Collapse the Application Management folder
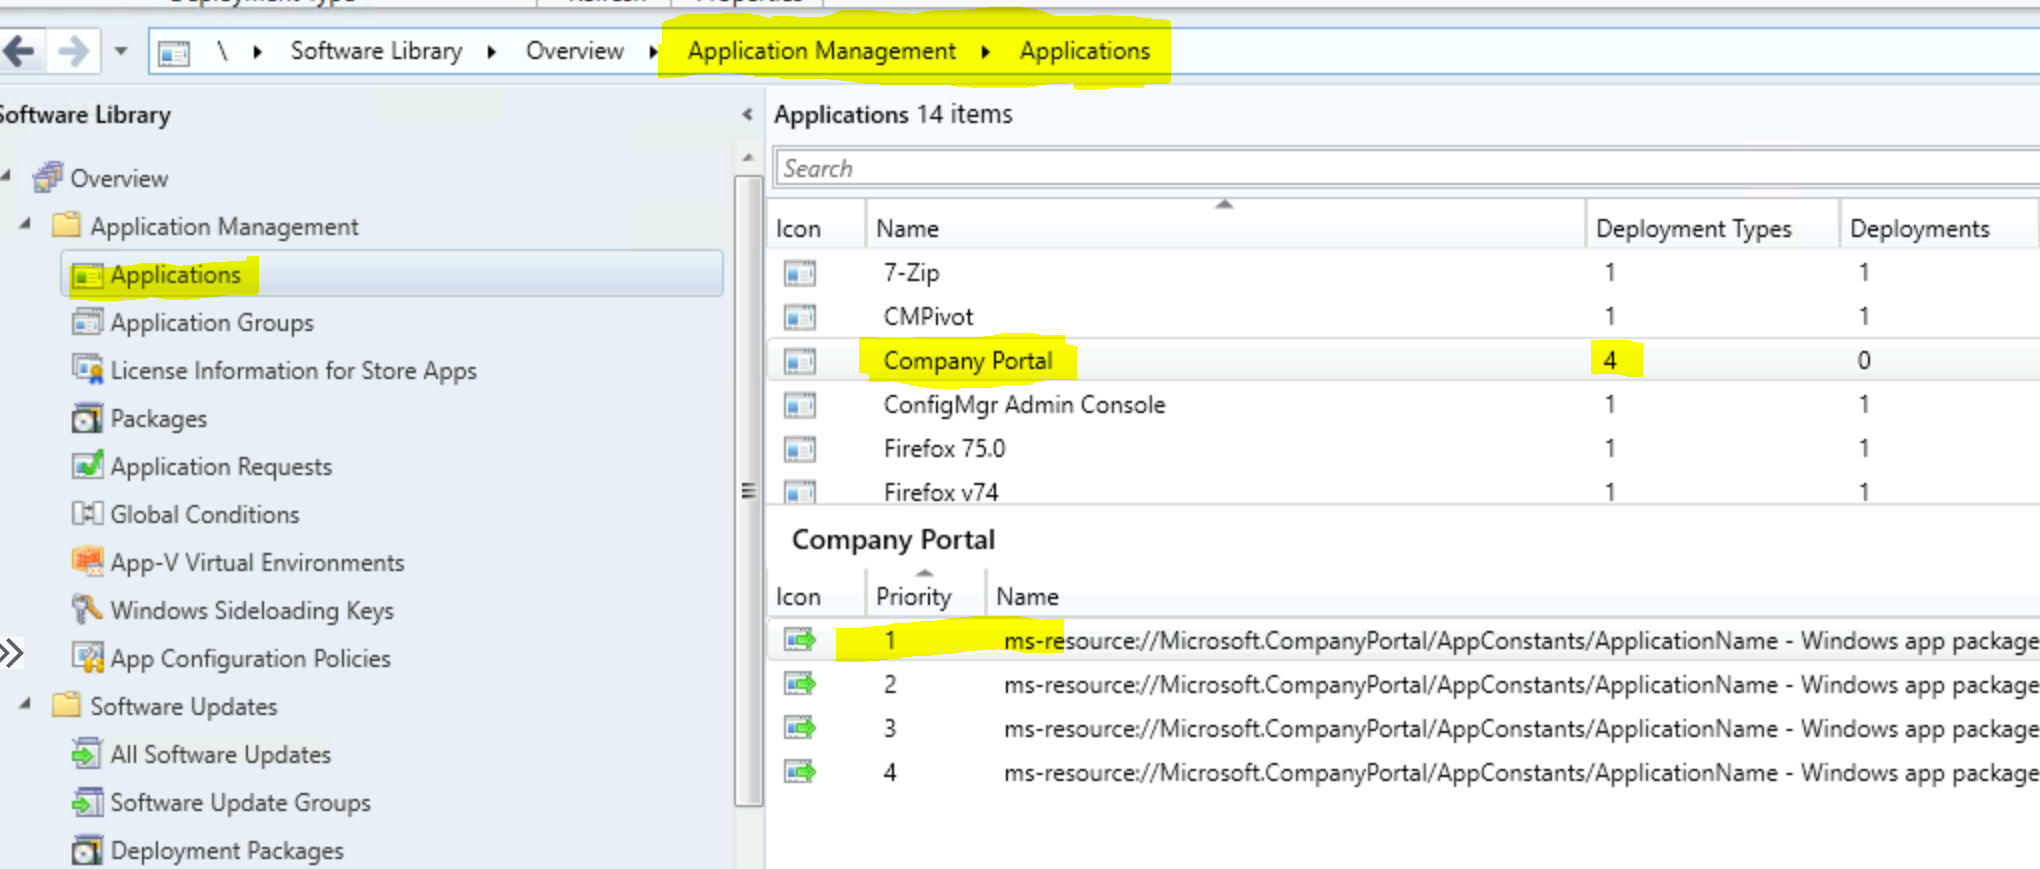2040x869 pixels. point(25,225)
